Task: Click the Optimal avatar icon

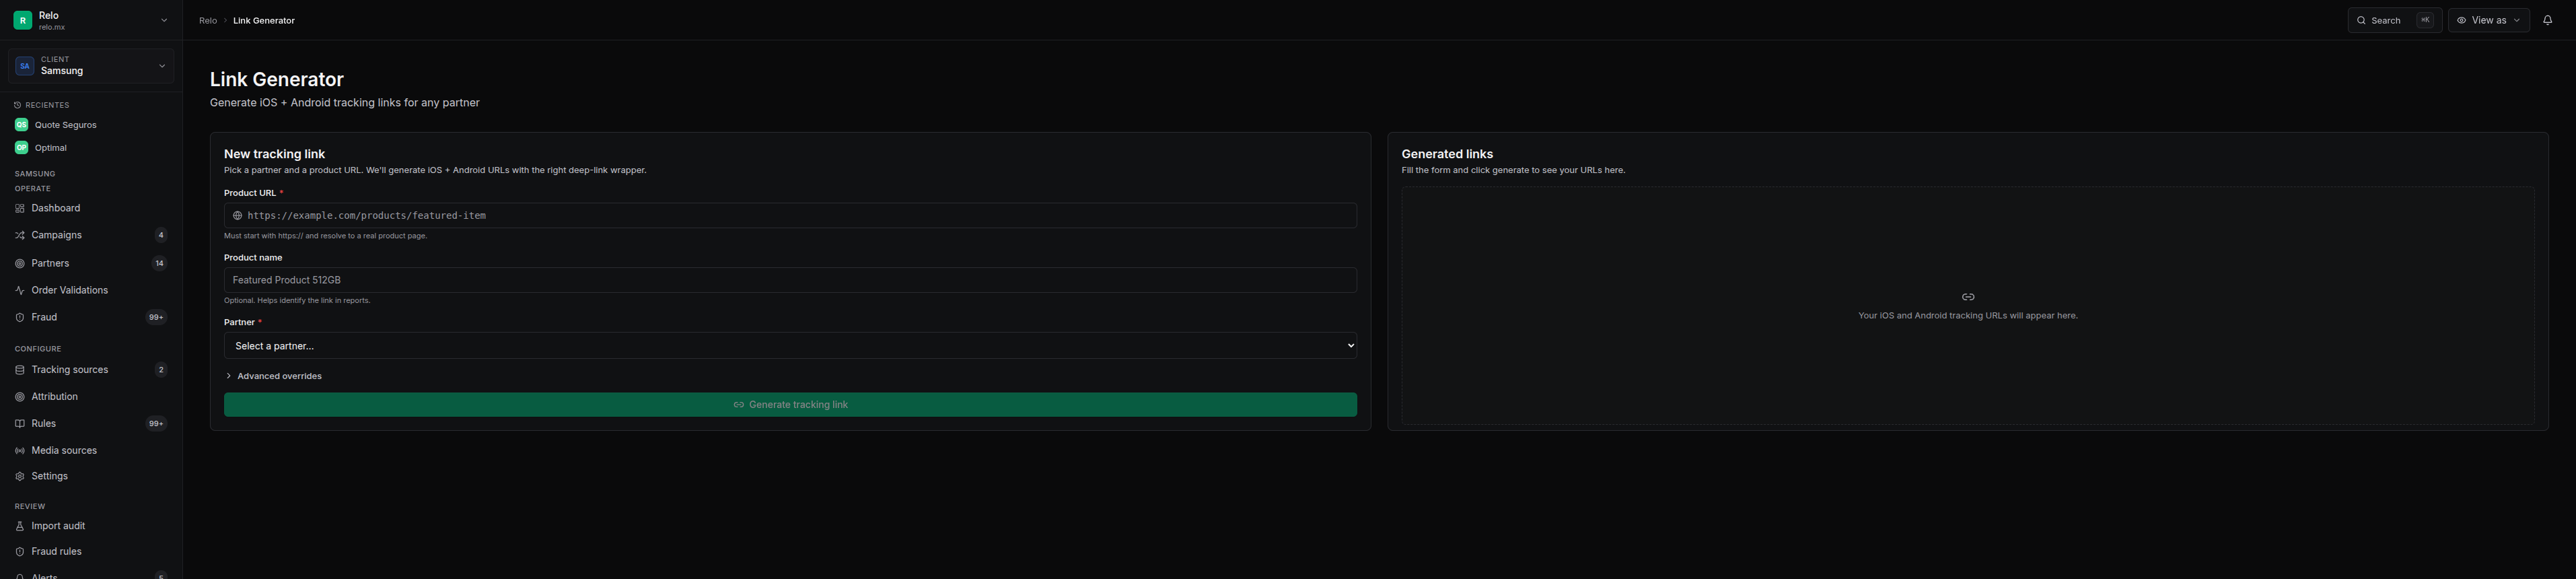Action: (x=21, y=148)
